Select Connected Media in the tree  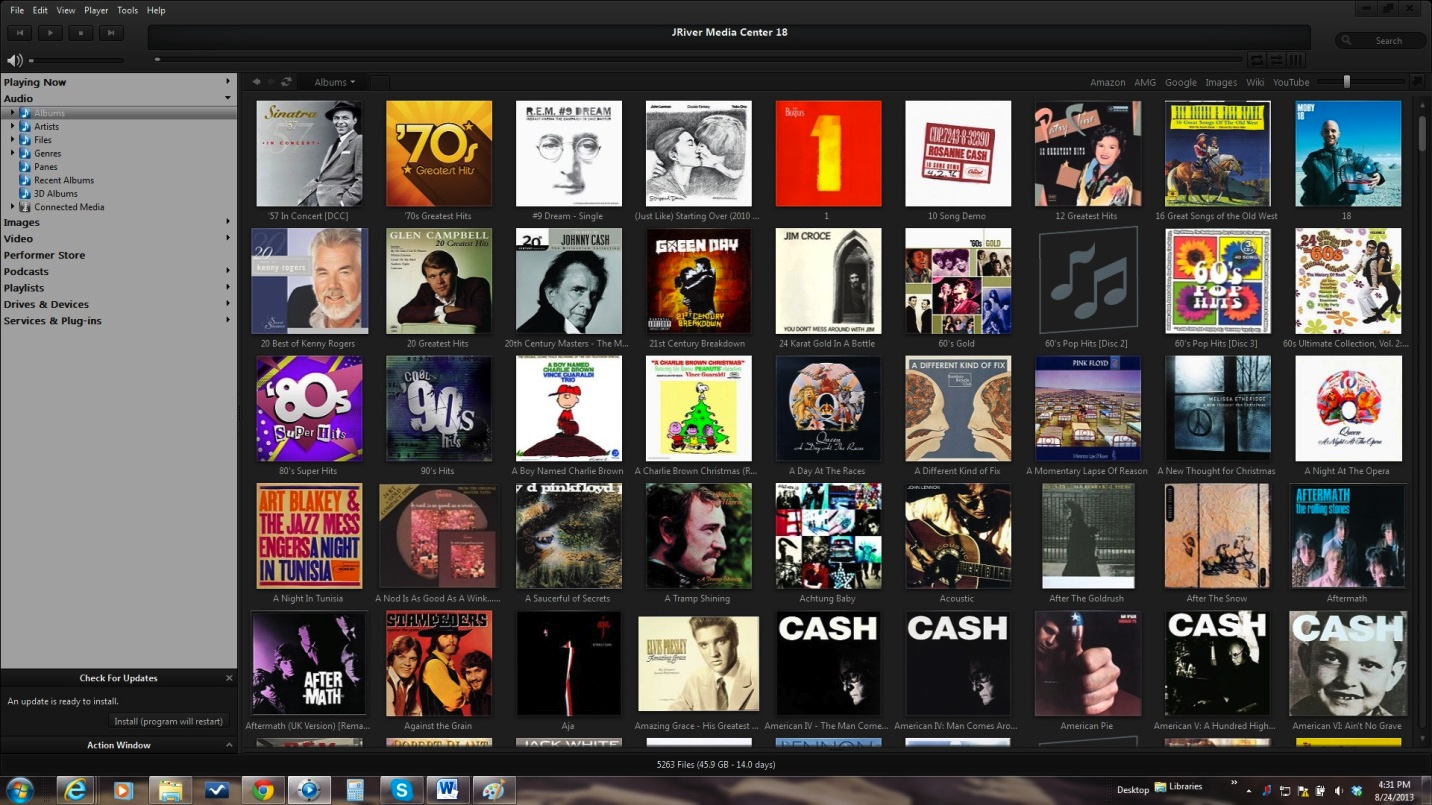[69, 207]
